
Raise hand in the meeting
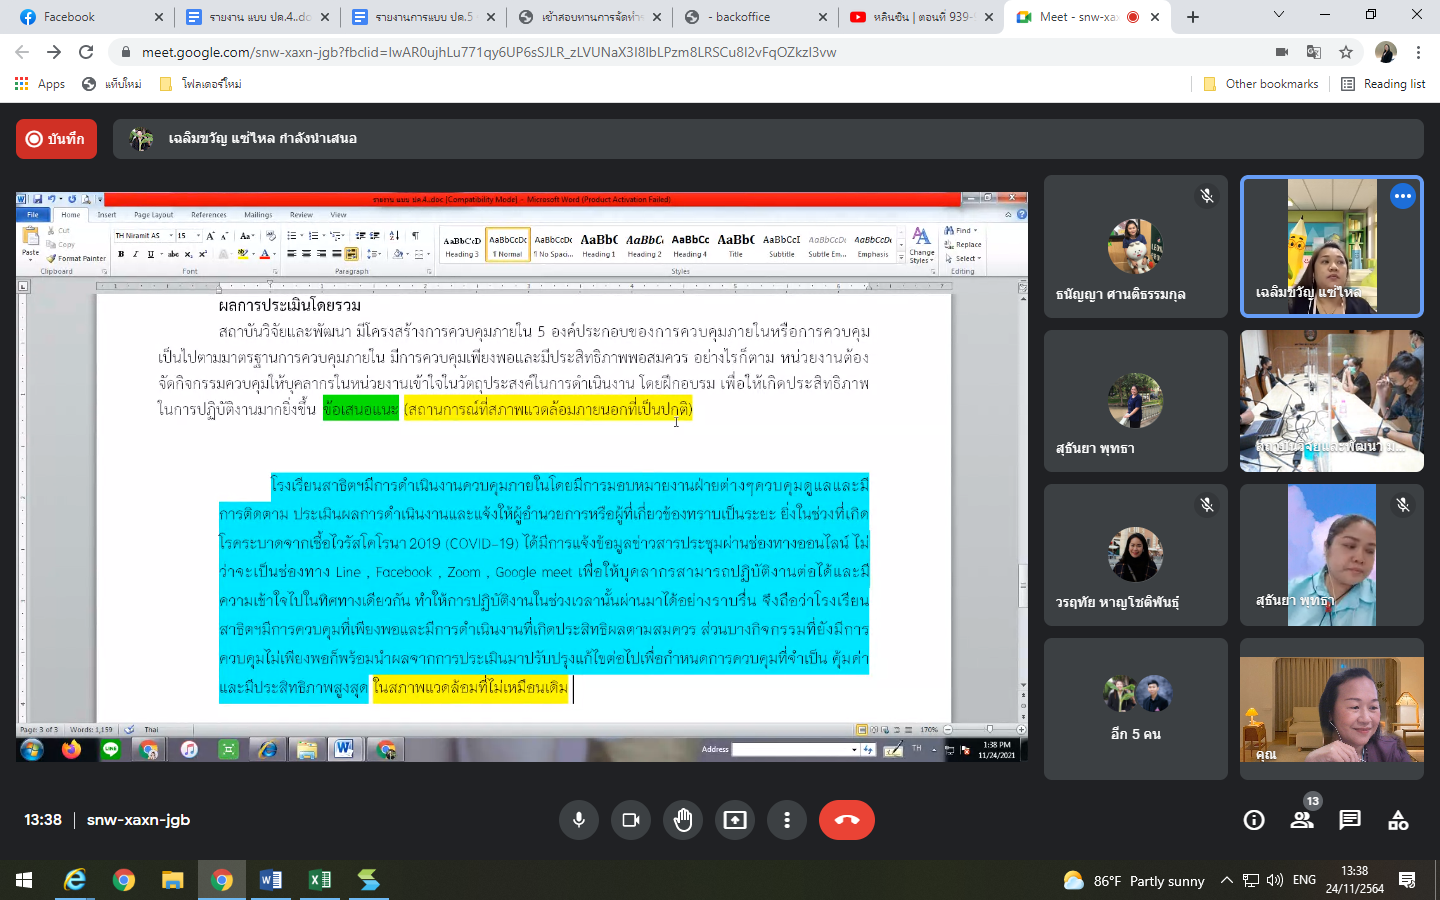683,820
